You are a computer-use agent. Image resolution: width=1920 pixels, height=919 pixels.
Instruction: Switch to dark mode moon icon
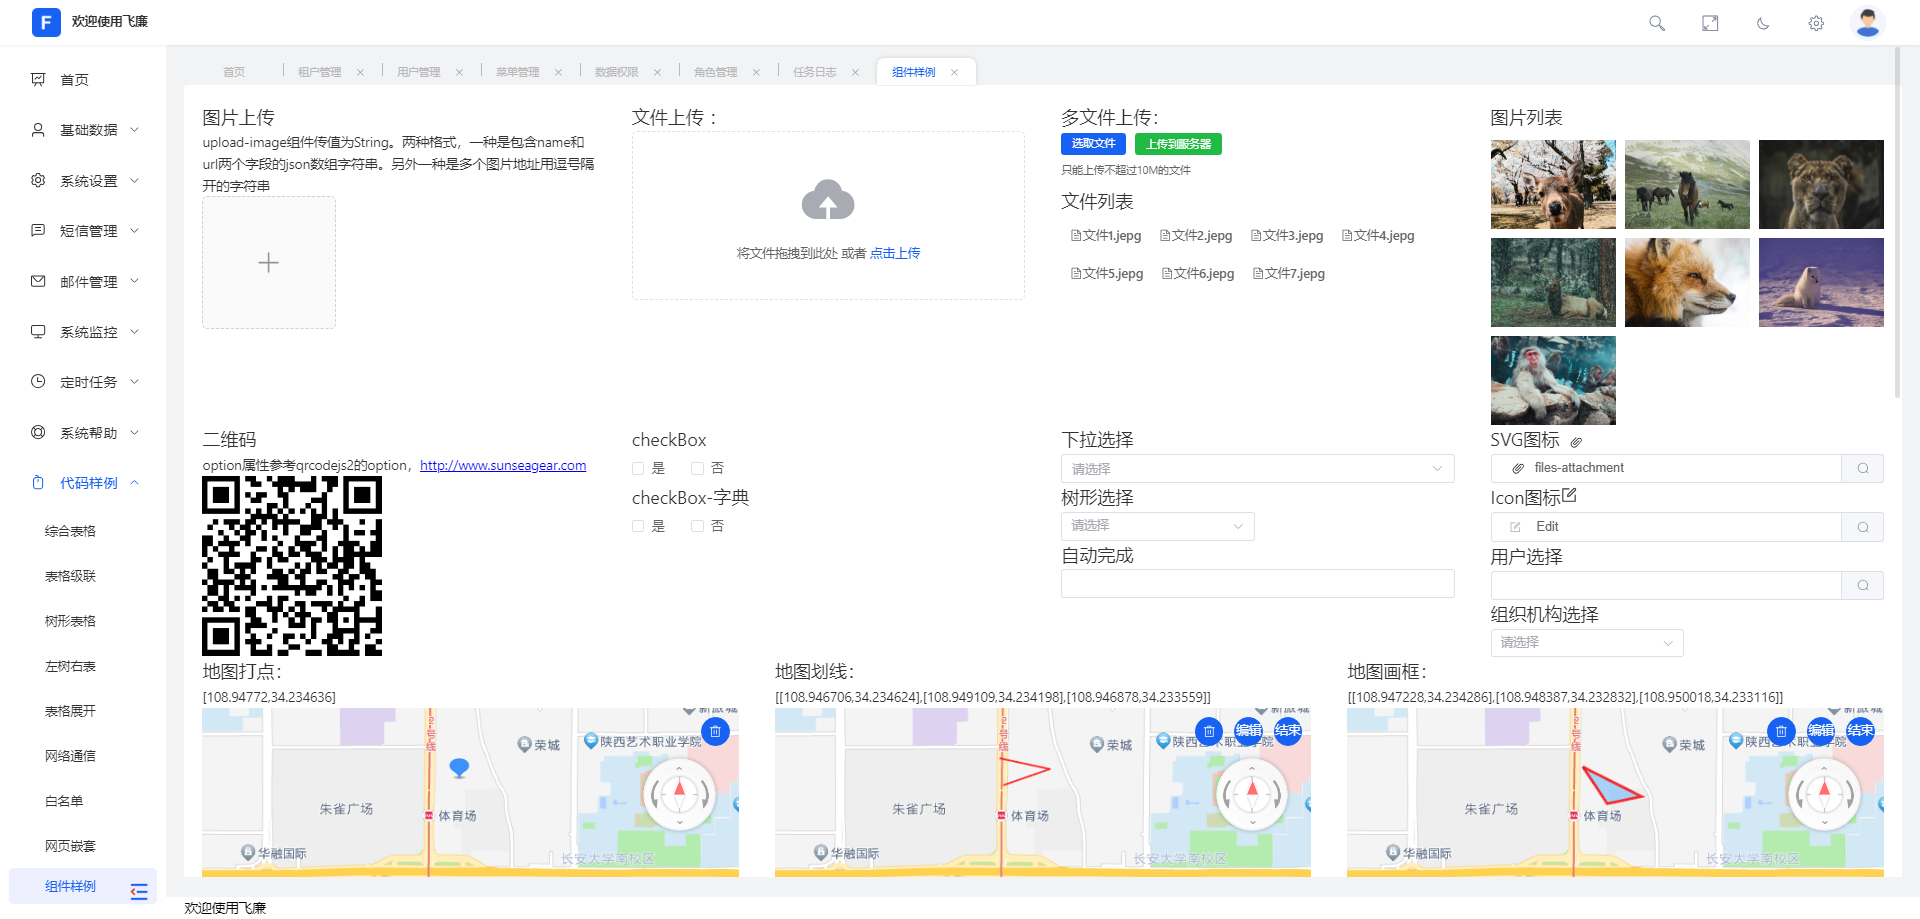coord(1763,23)
